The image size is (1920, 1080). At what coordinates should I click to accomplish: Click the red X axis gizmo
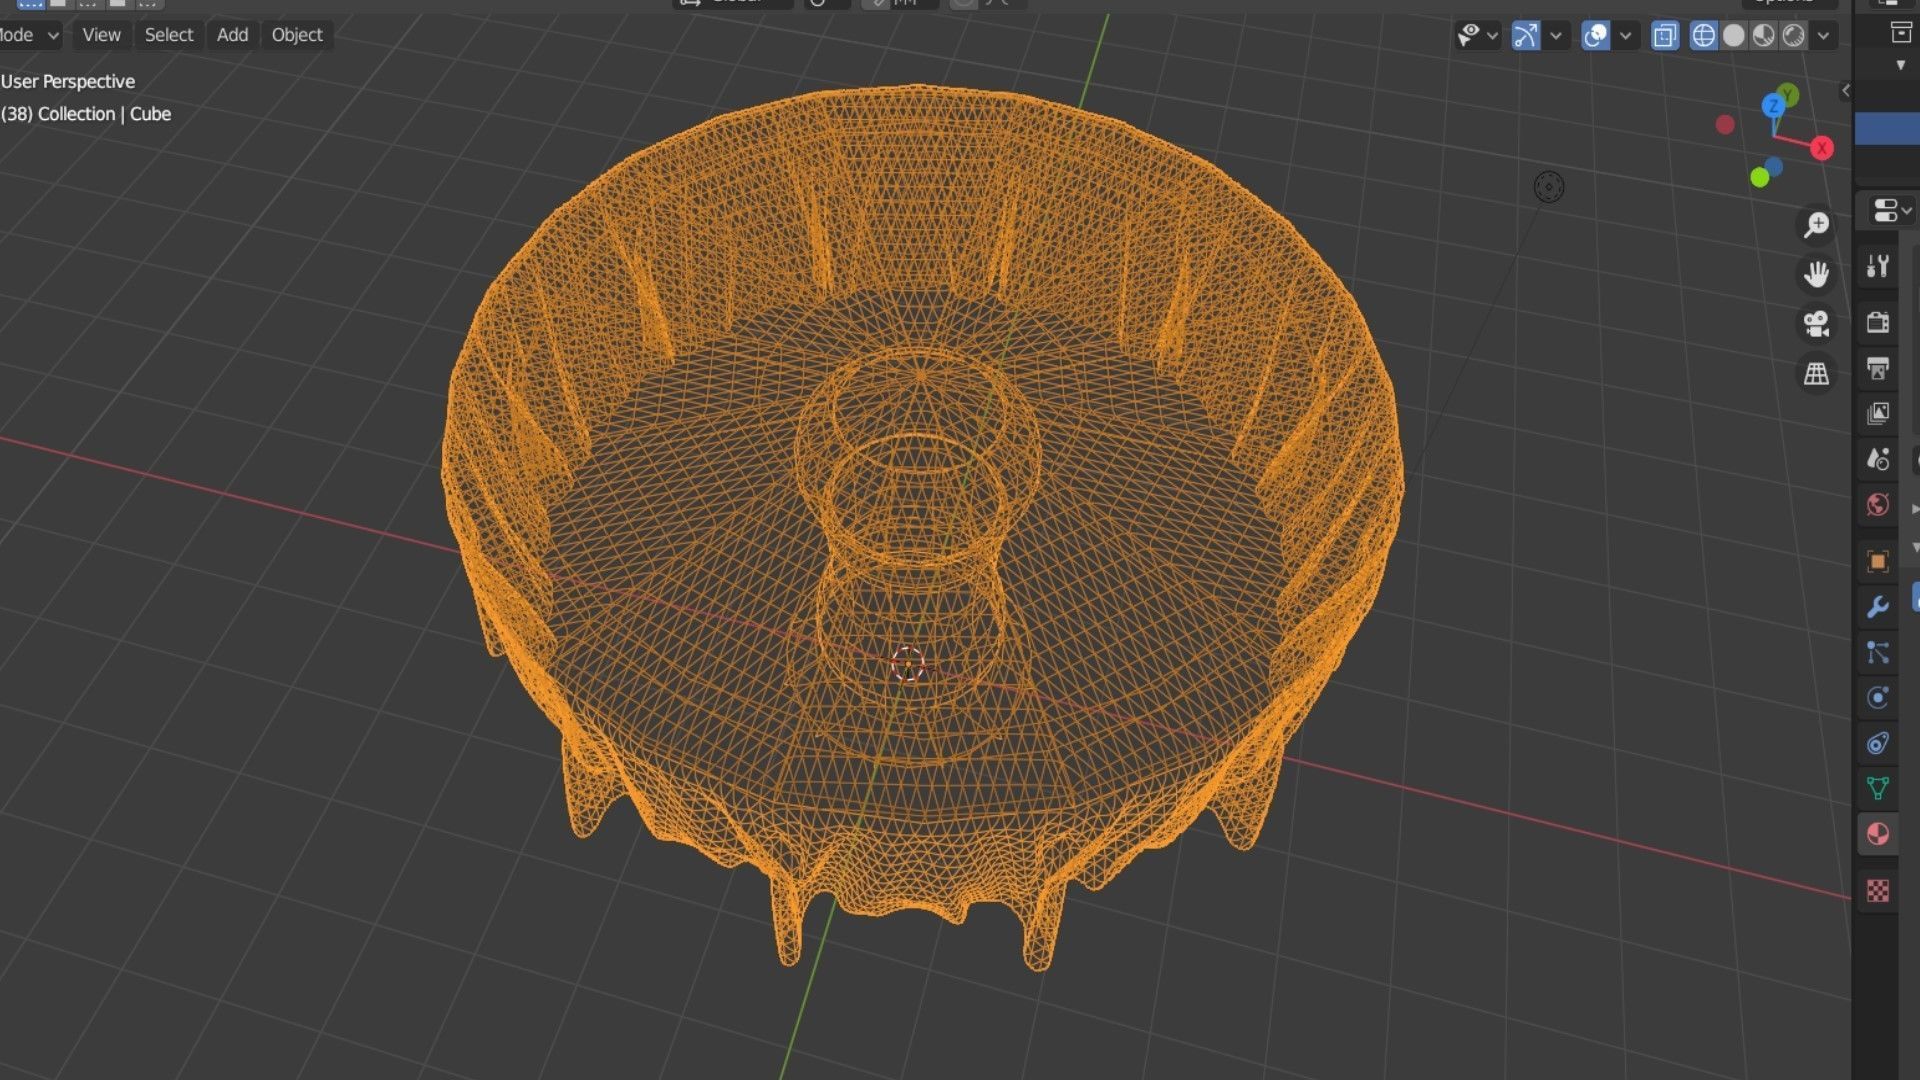click(1821, 148)
